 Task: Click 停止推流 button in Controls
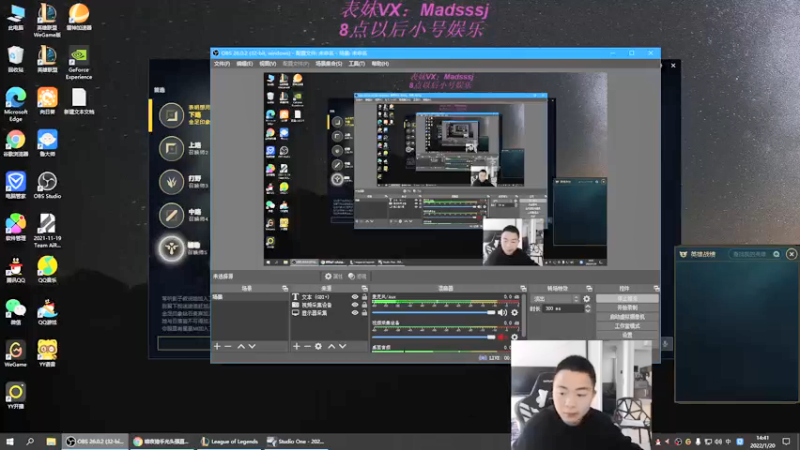627,298
